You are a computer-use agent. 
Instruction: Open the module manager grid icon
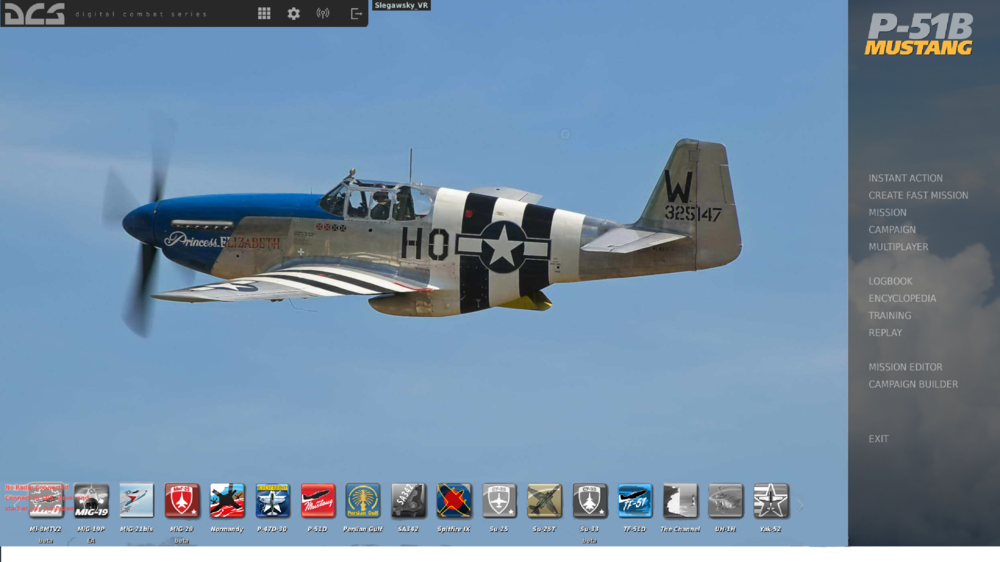click(264, 13)
